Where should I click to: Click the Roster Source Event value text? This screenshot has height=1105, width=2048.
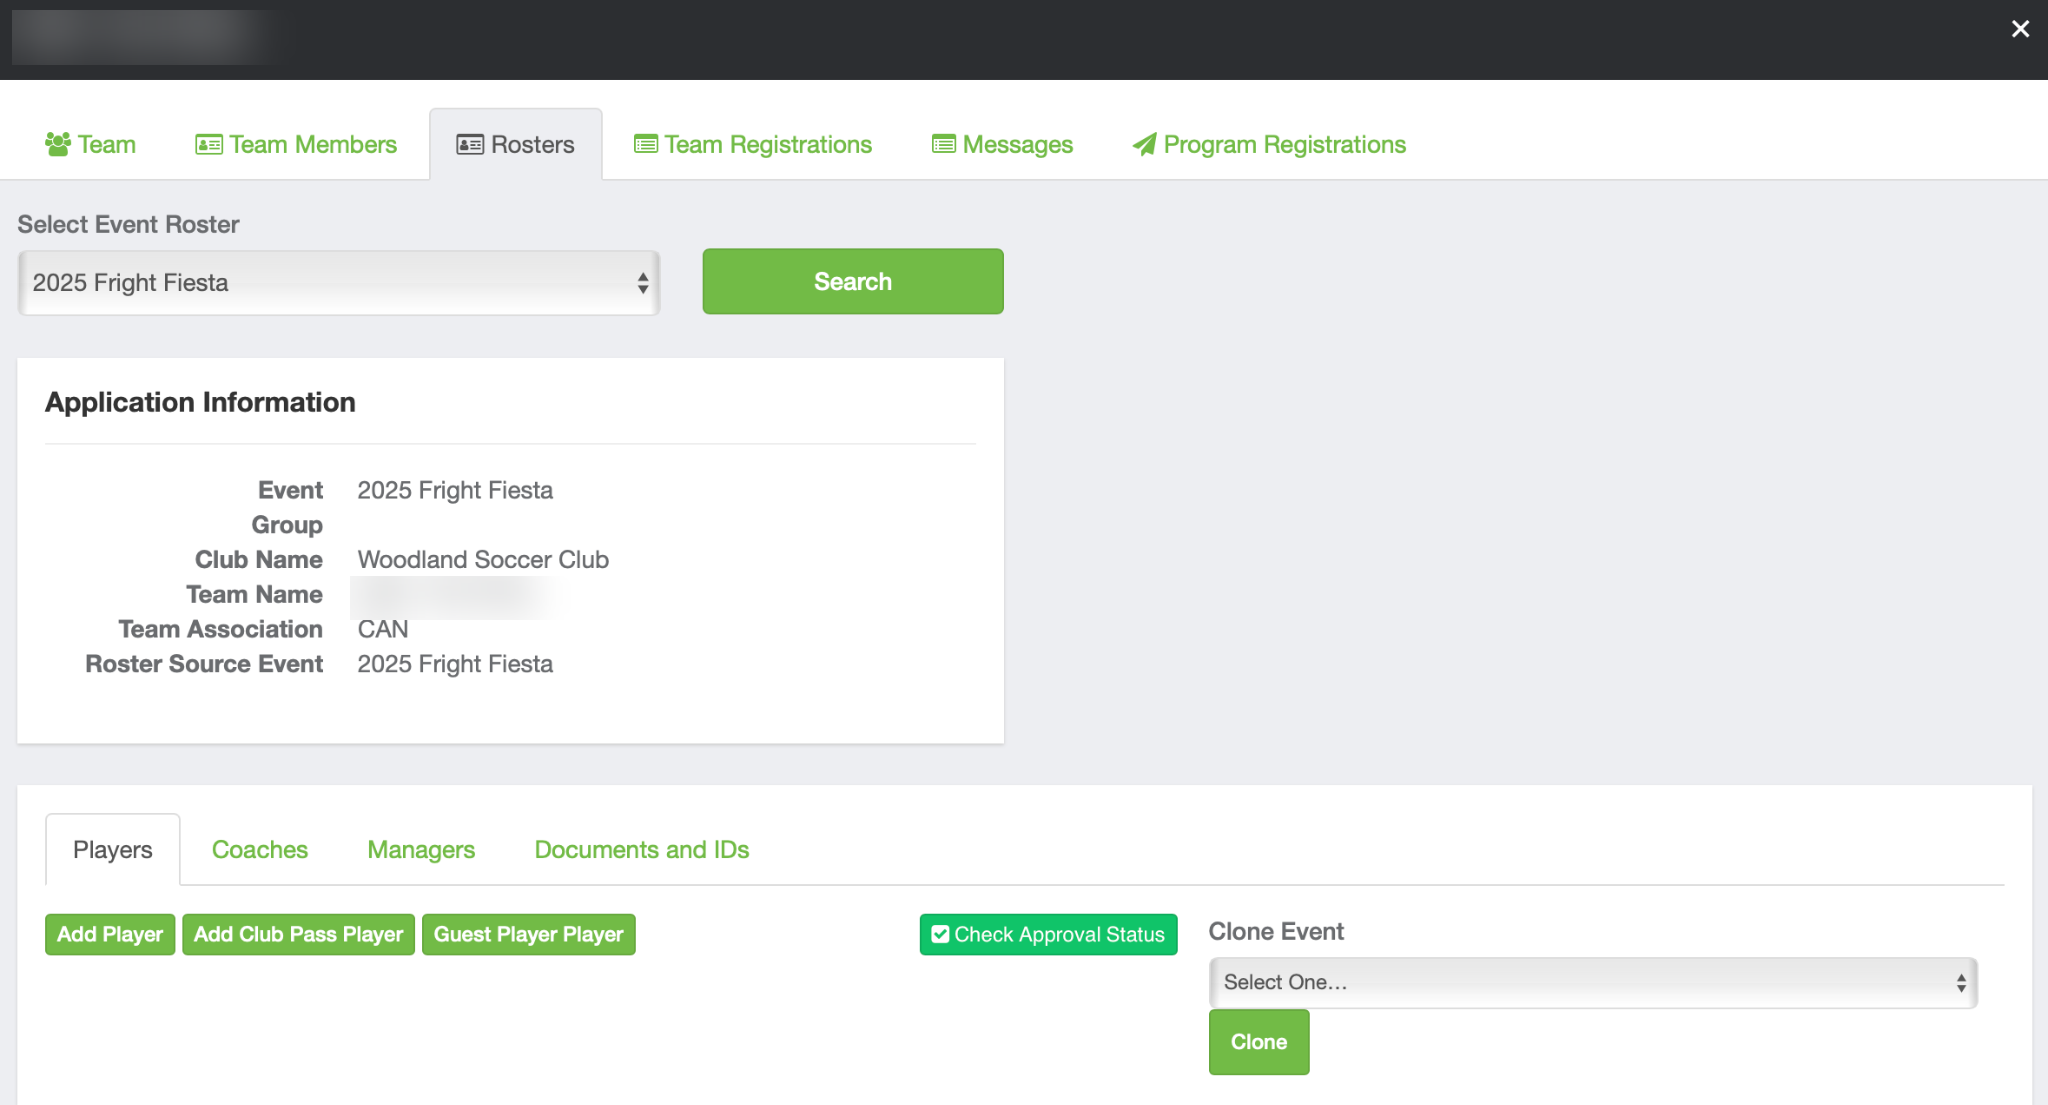pos(455,664)
